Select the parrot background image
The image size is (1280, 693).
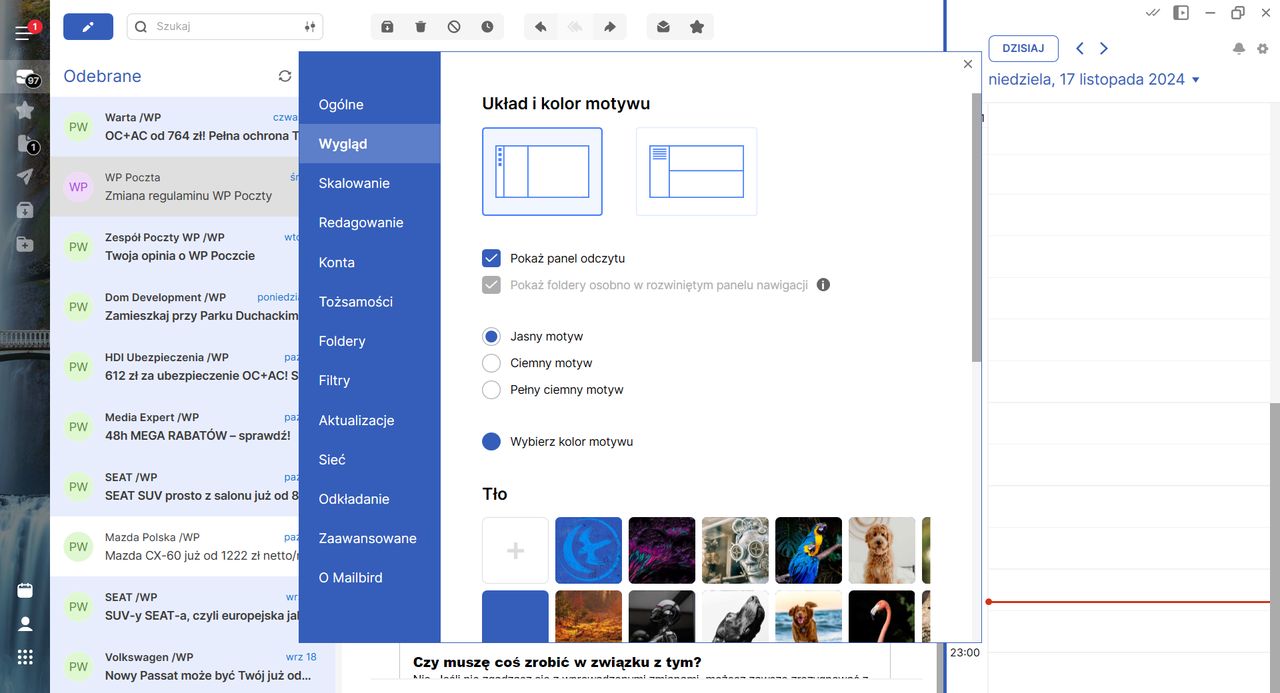(808, 550)
